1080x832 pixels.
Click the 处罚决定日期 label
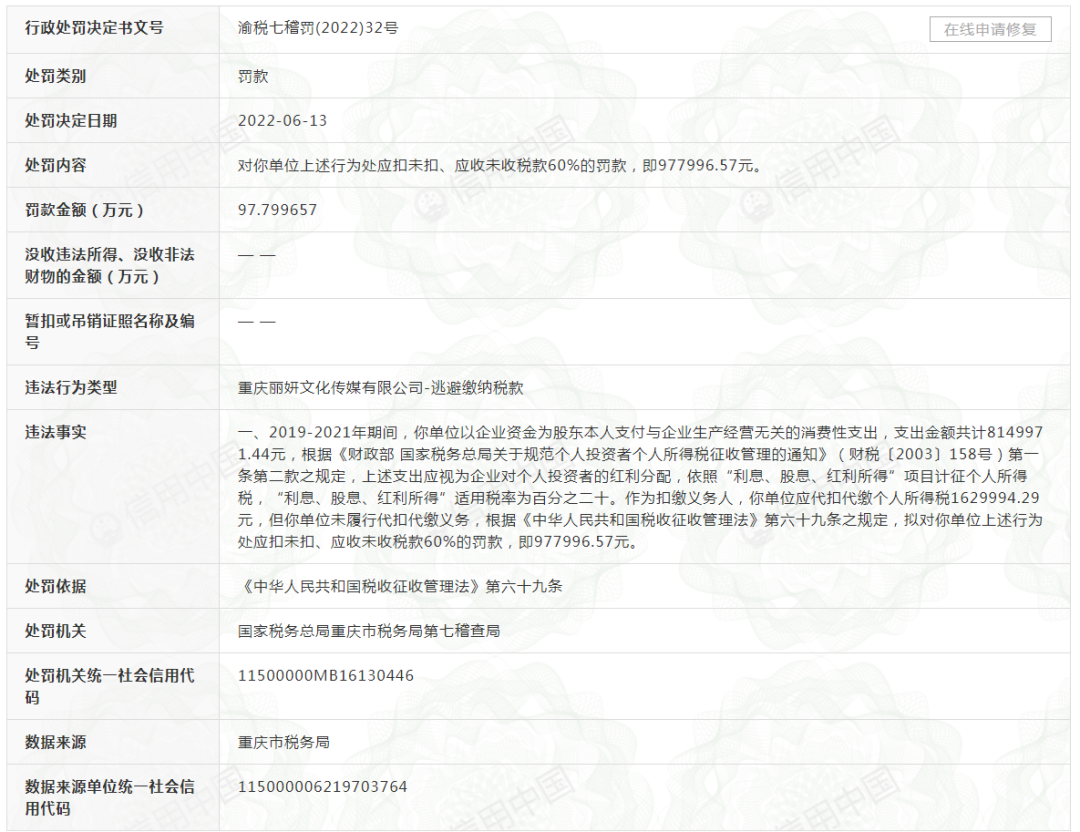tap(71, 121)
